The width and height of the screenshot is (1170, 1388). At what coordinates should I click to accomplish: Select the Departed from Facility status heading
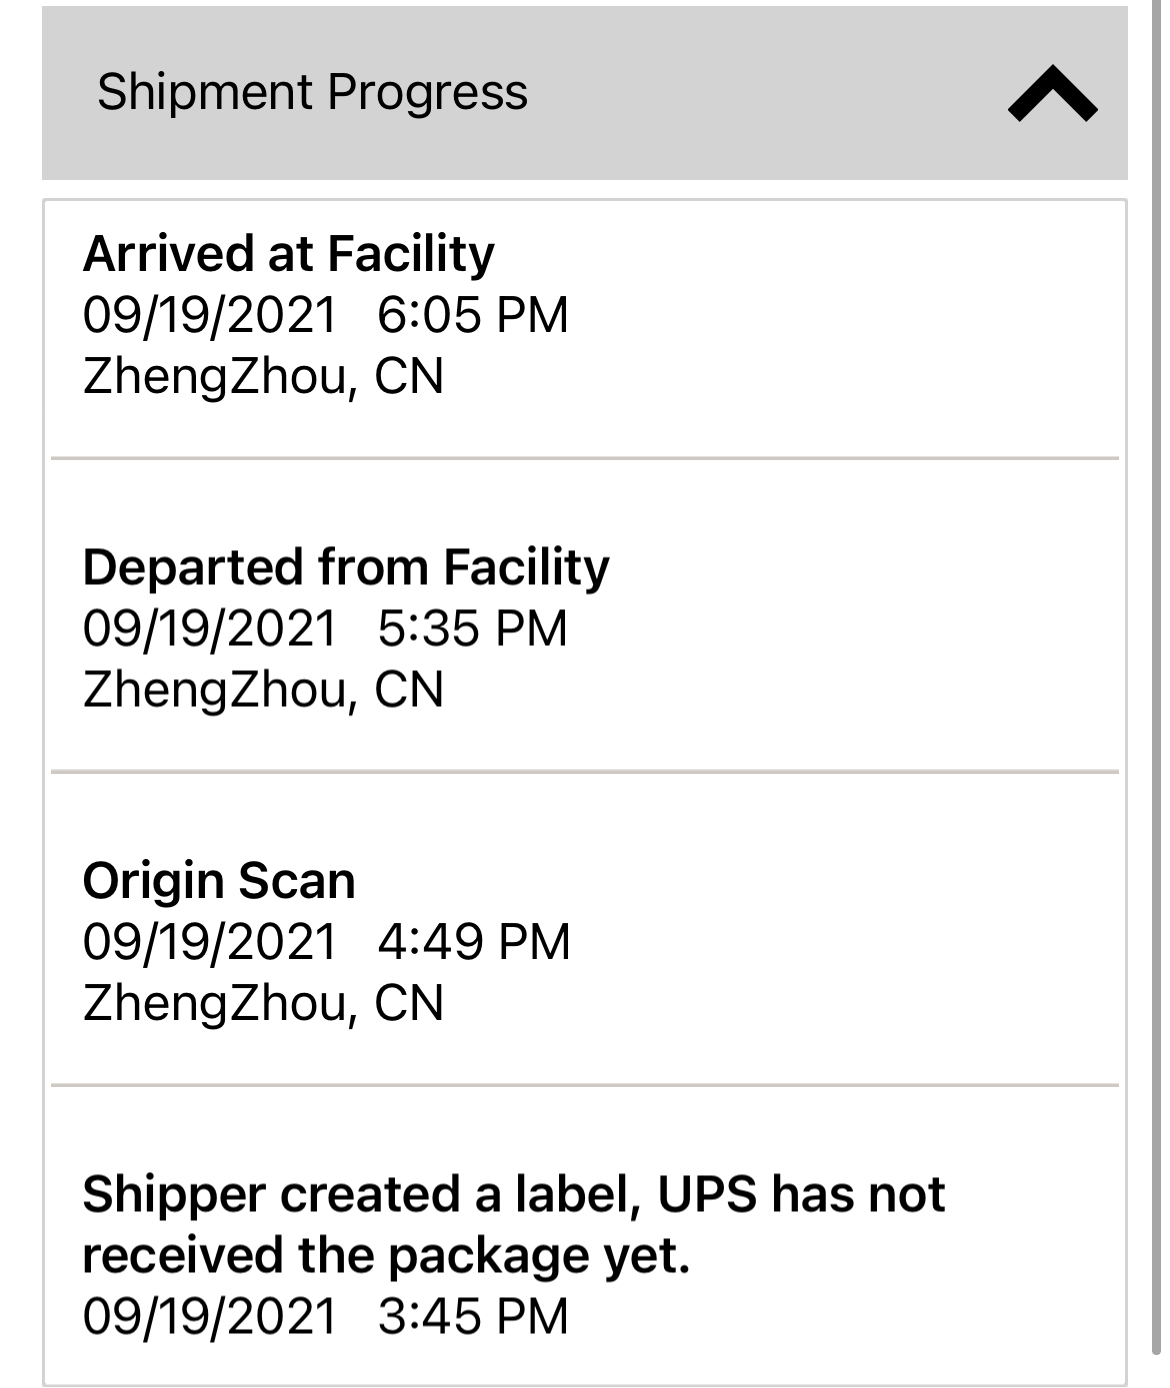(345, 567)
